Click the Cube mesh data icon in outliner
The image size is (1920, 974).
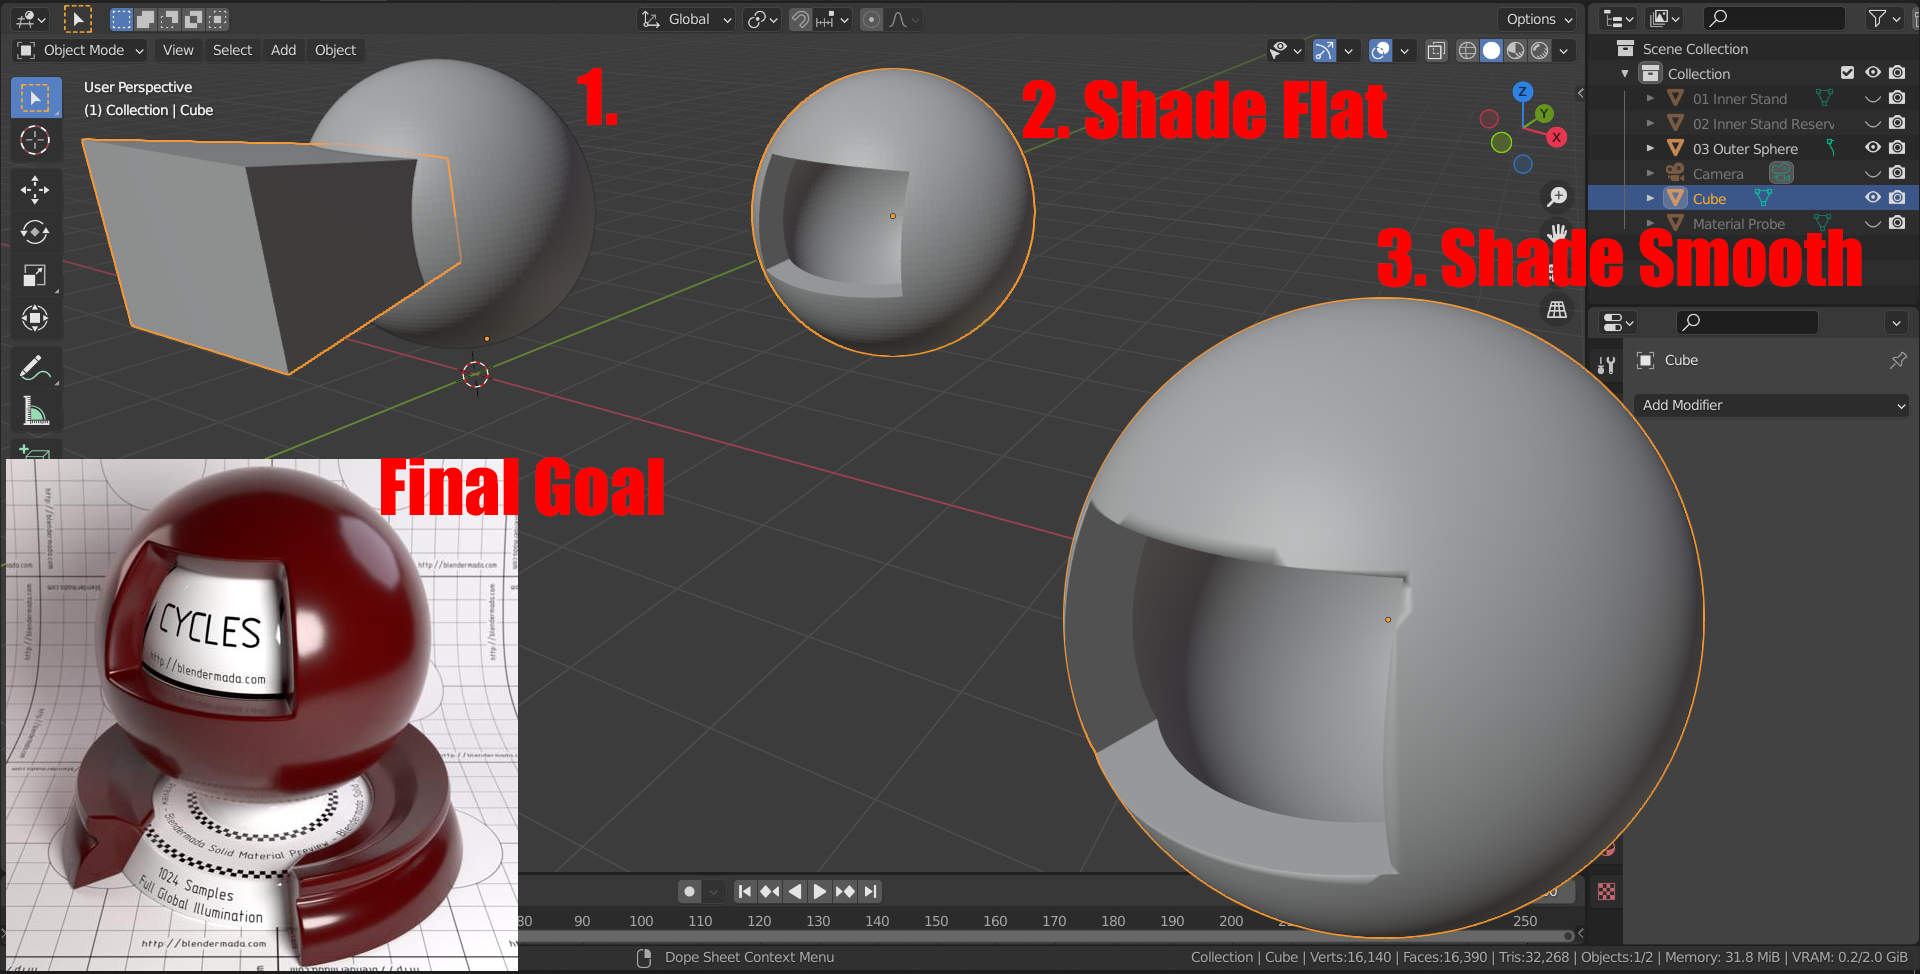click(x=1763, y=198)
